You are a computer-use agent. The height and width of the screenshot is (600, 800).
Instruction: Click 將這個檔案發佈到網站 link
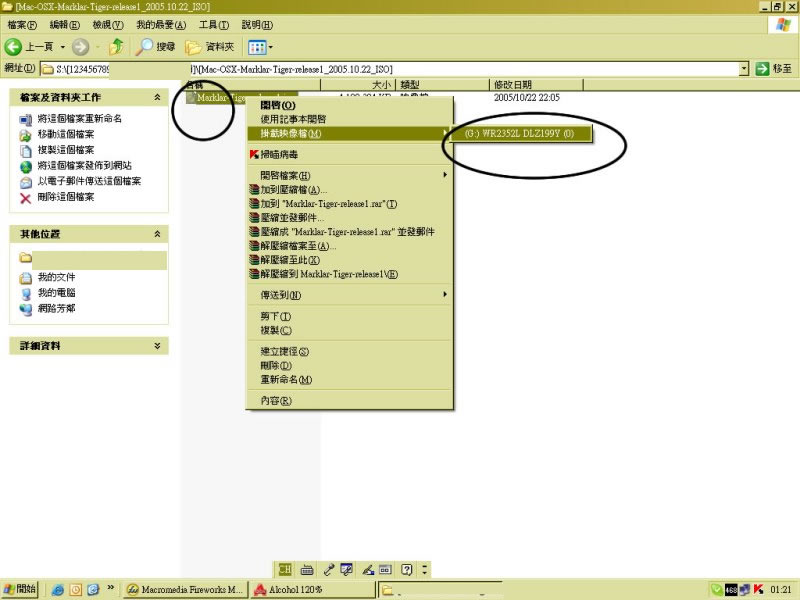[x=84, y=165]
